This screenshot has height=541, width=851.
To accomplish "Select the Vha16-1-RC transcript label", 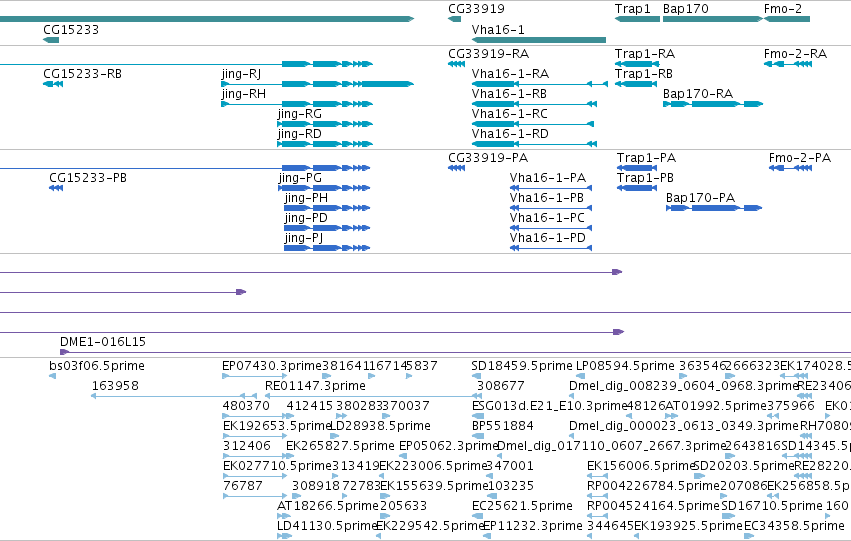I will click(x=510, y=114).
